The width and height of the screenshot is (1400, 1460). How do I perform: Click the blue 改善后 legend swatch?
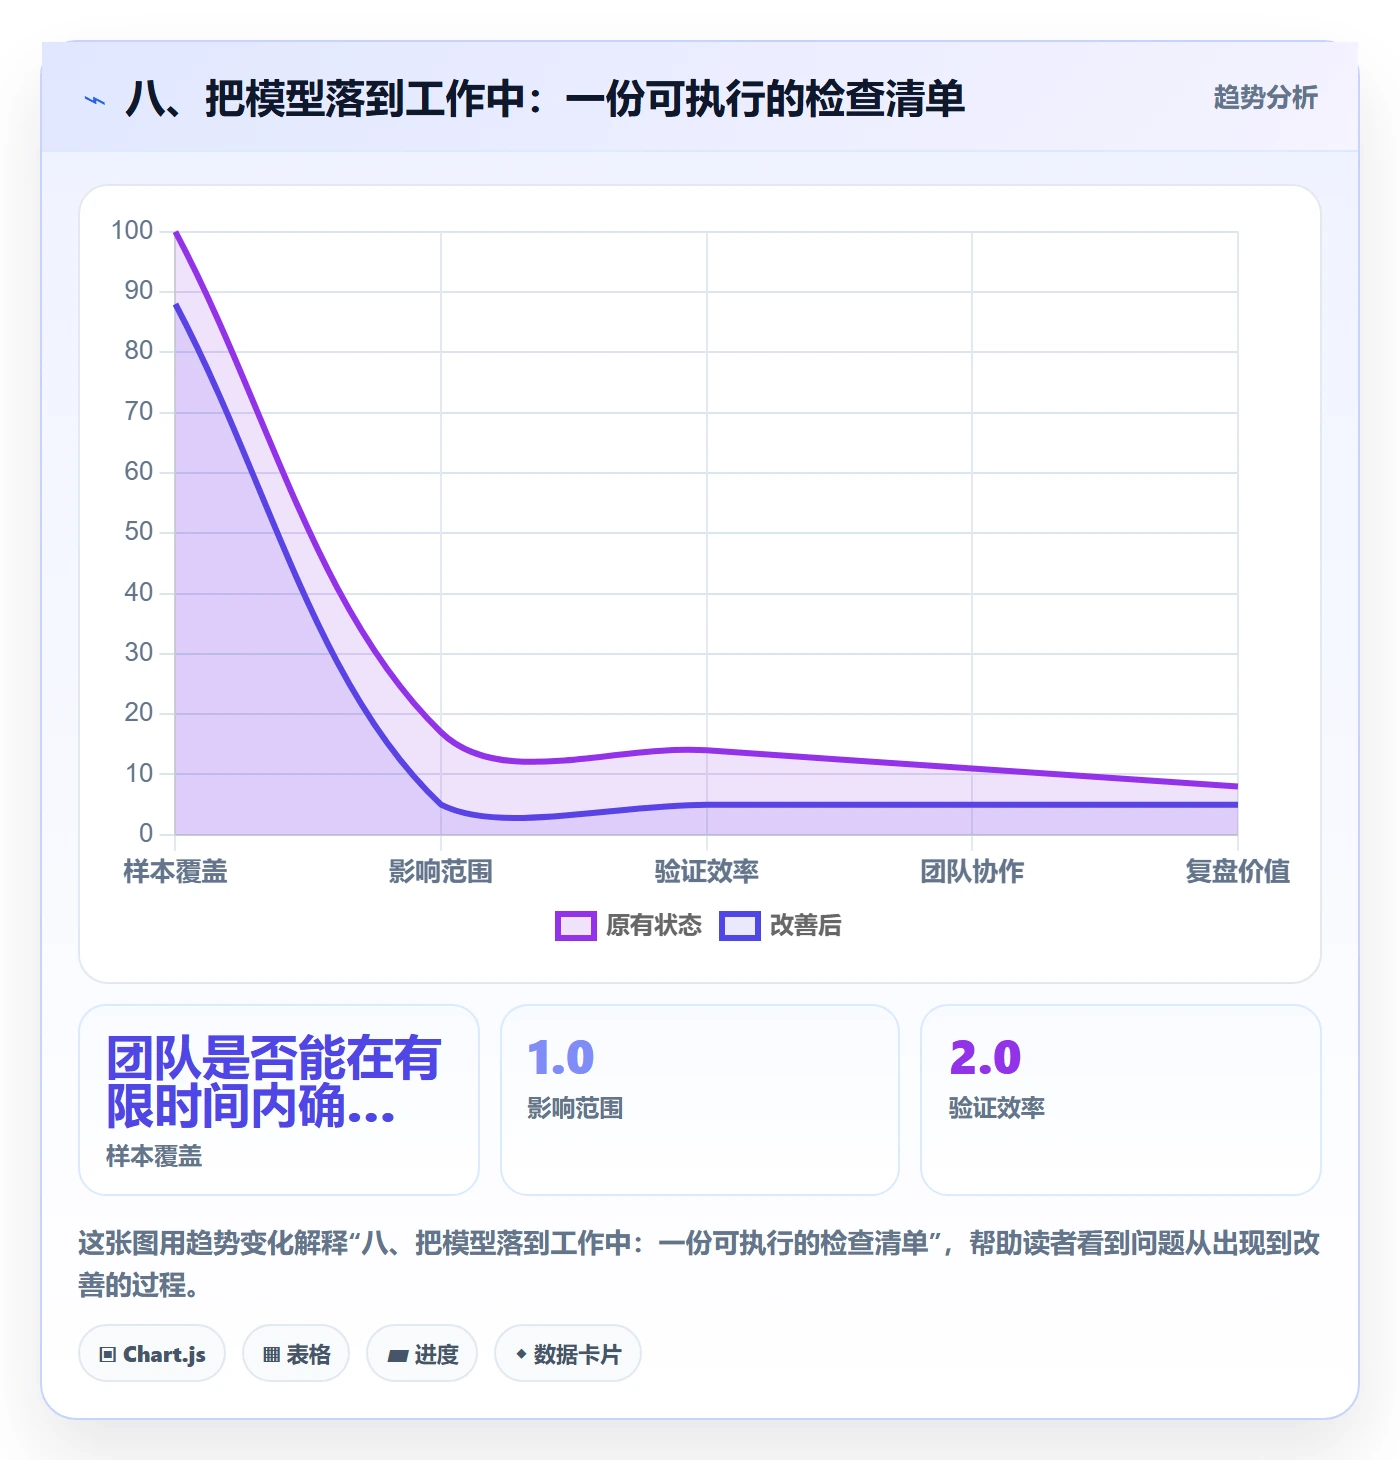coord(740,926)
